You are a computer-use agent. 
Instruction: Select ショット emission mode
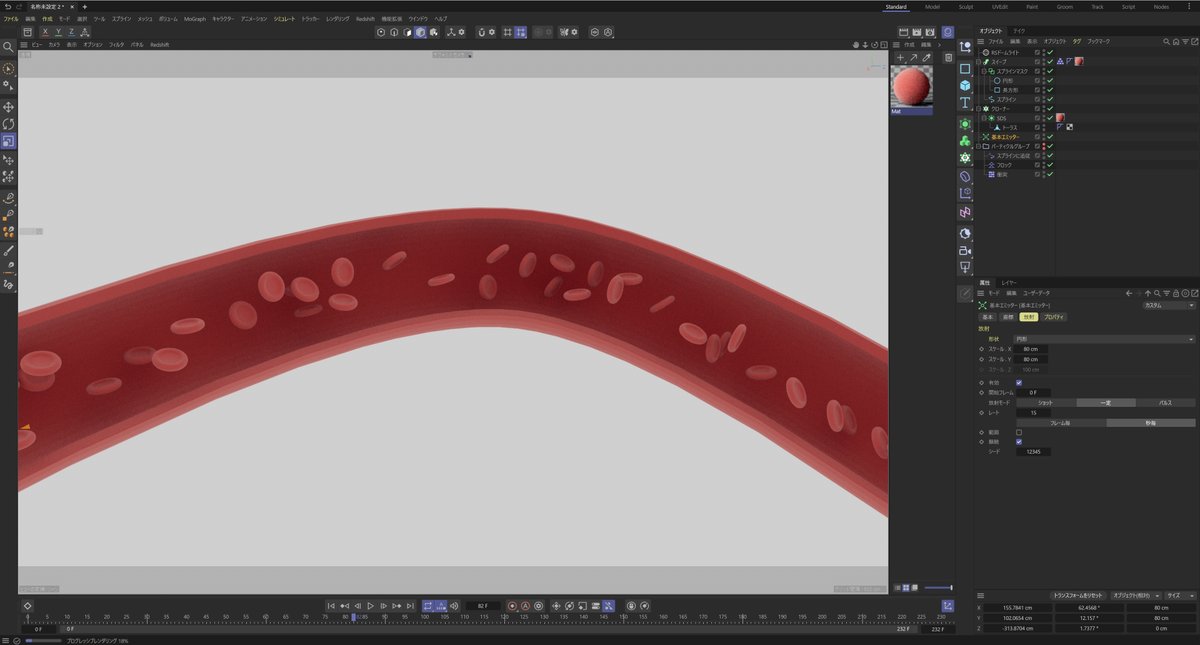1045,402
